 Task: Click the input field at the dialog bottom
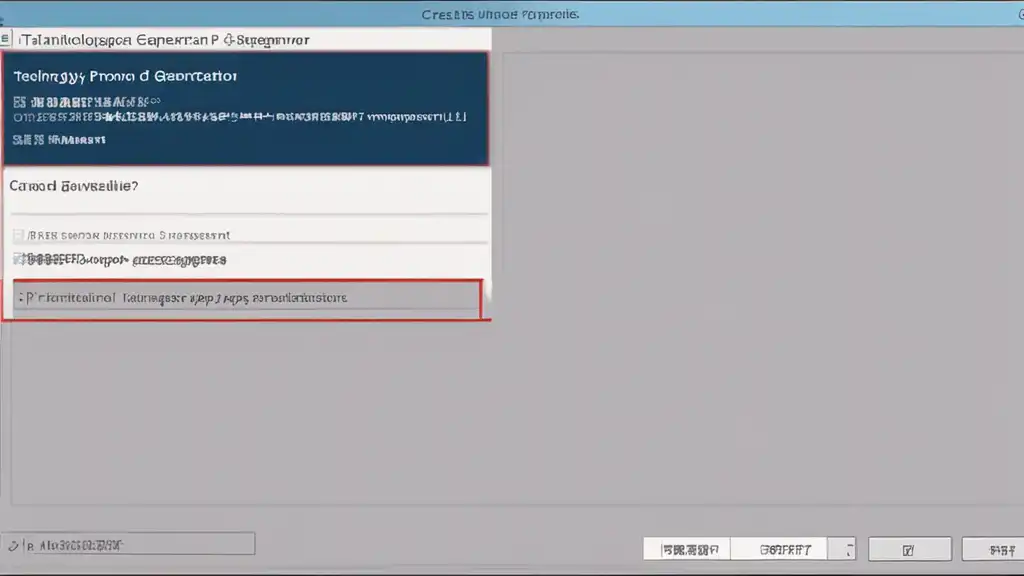coord(128,544)
